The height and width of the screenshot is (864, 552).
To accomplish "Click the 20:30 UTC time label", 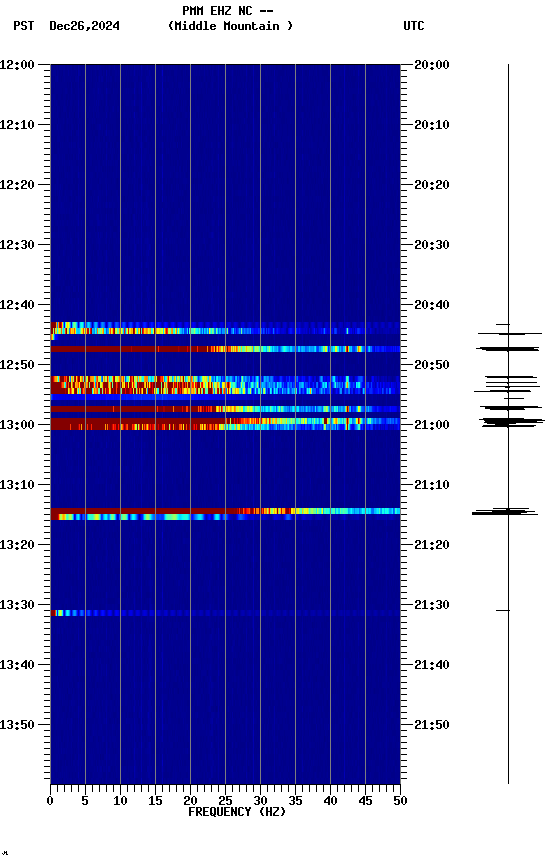I will click(x=432, y=245).
